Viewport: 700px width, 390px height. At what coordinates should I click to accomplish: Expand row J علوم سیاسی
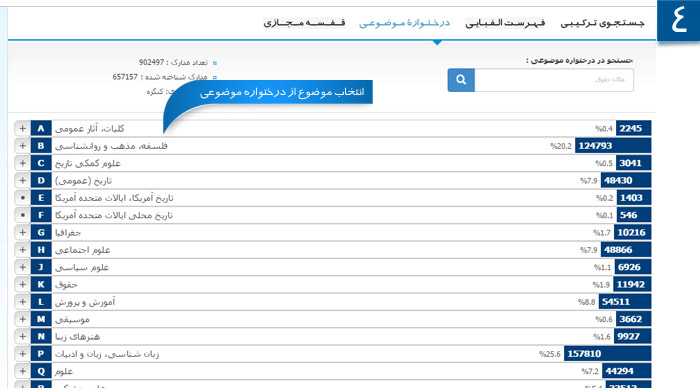coord(22,267)
